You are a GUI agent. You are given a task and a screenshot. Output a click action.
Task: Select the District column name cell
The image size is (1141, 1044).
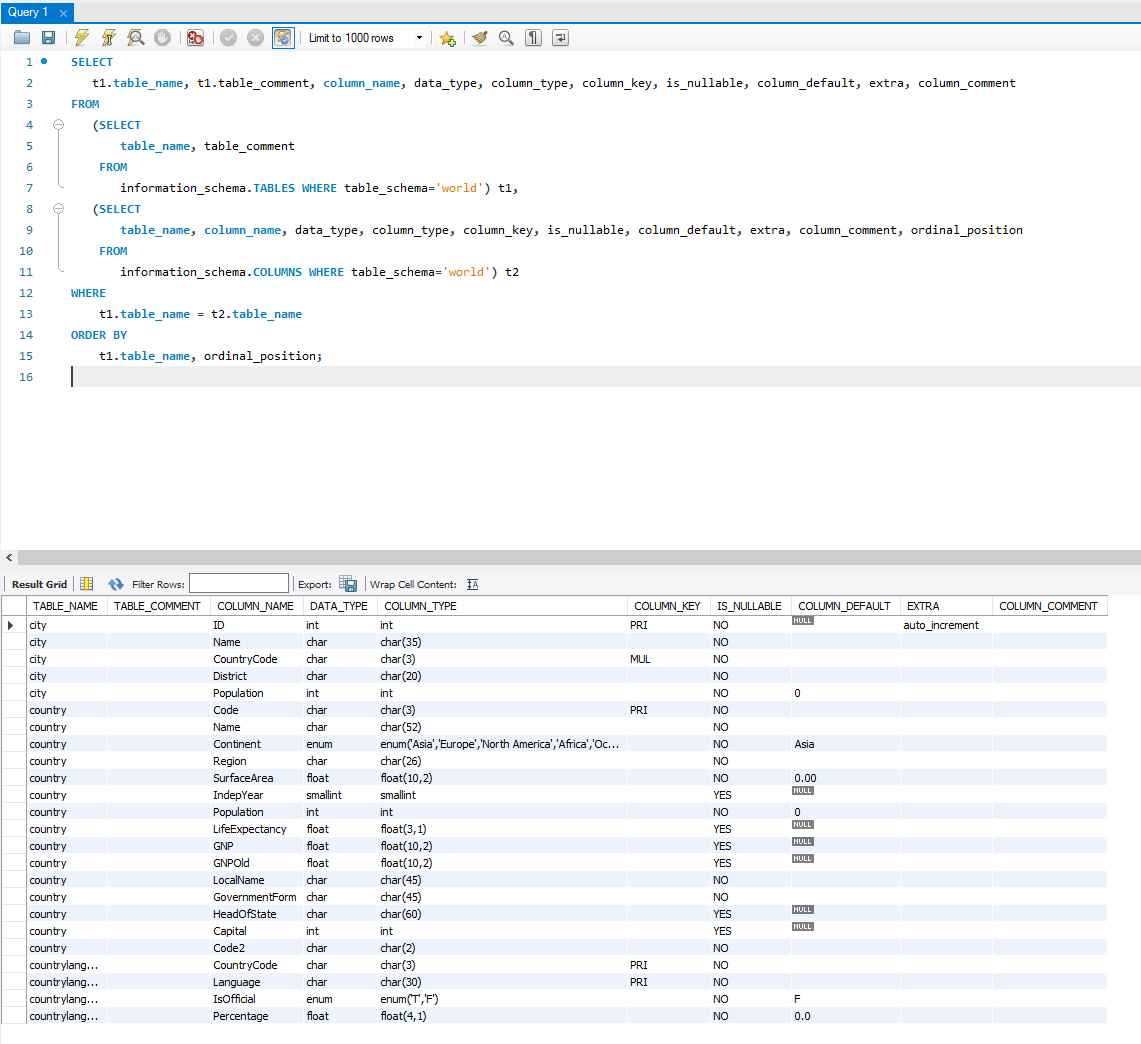tap(256, 676)
